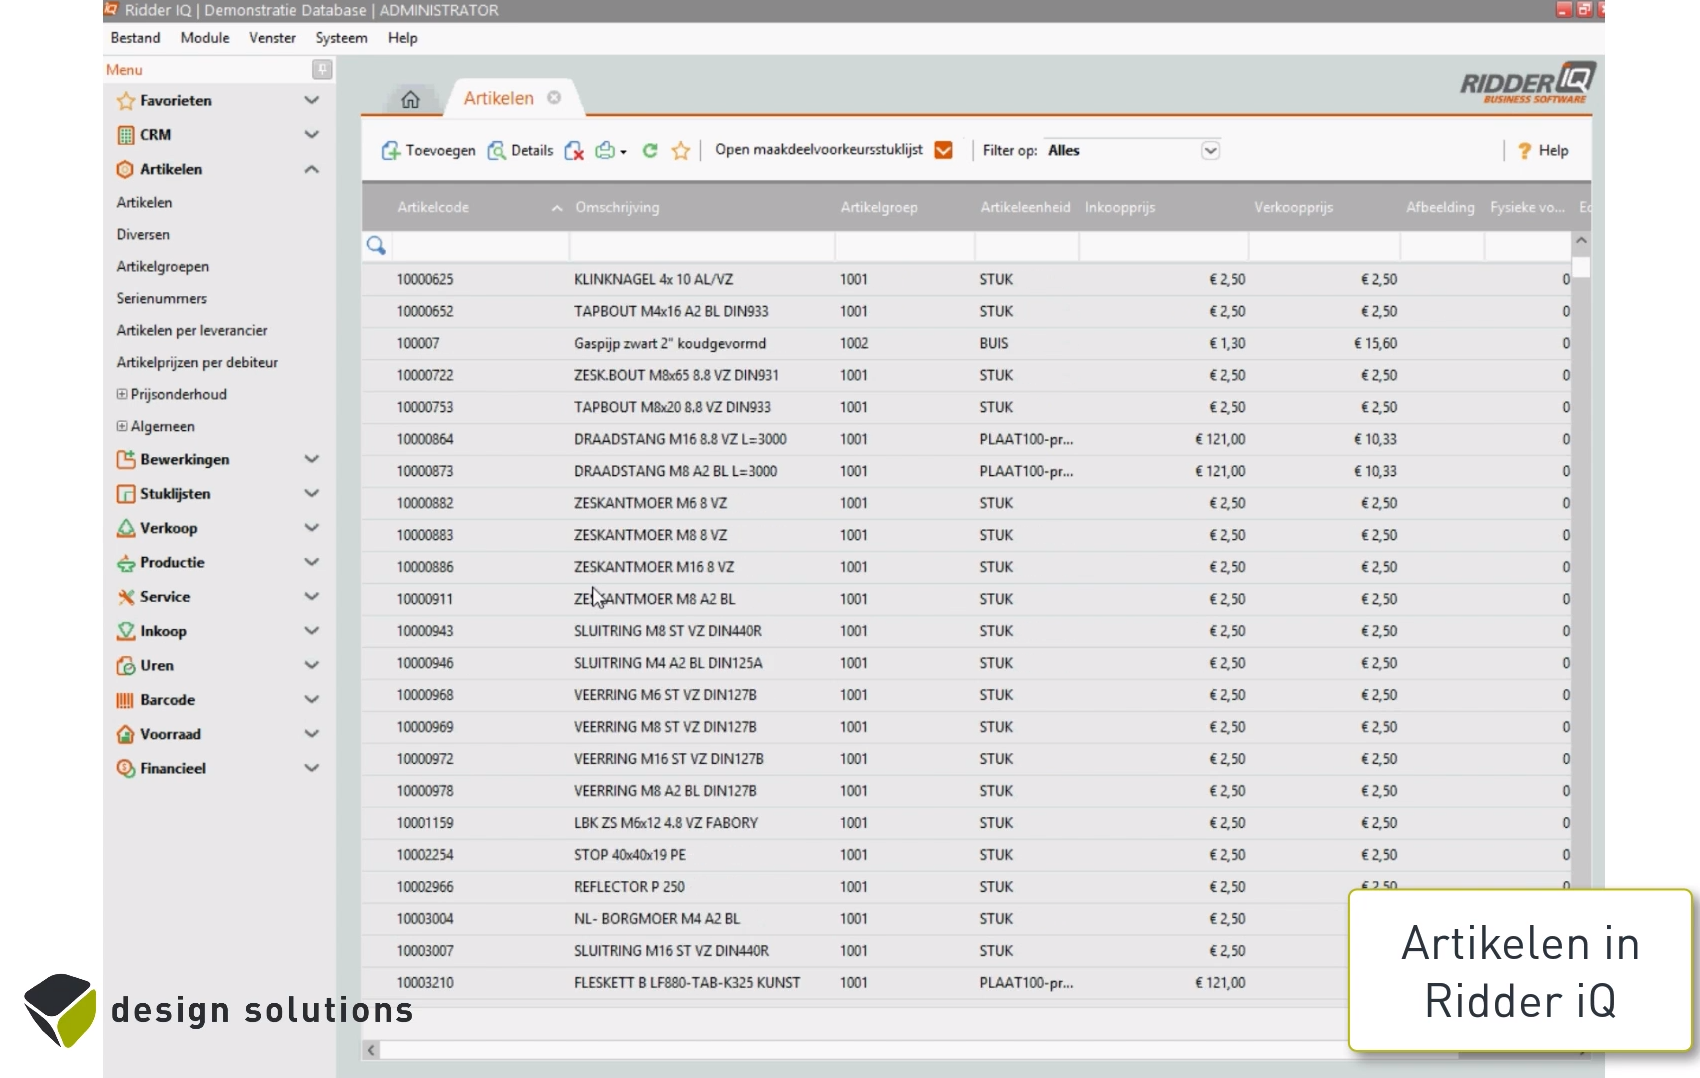Click the Help button
The image size is (1700, 1078).
pyautogui.click(x=1542, y=150)
